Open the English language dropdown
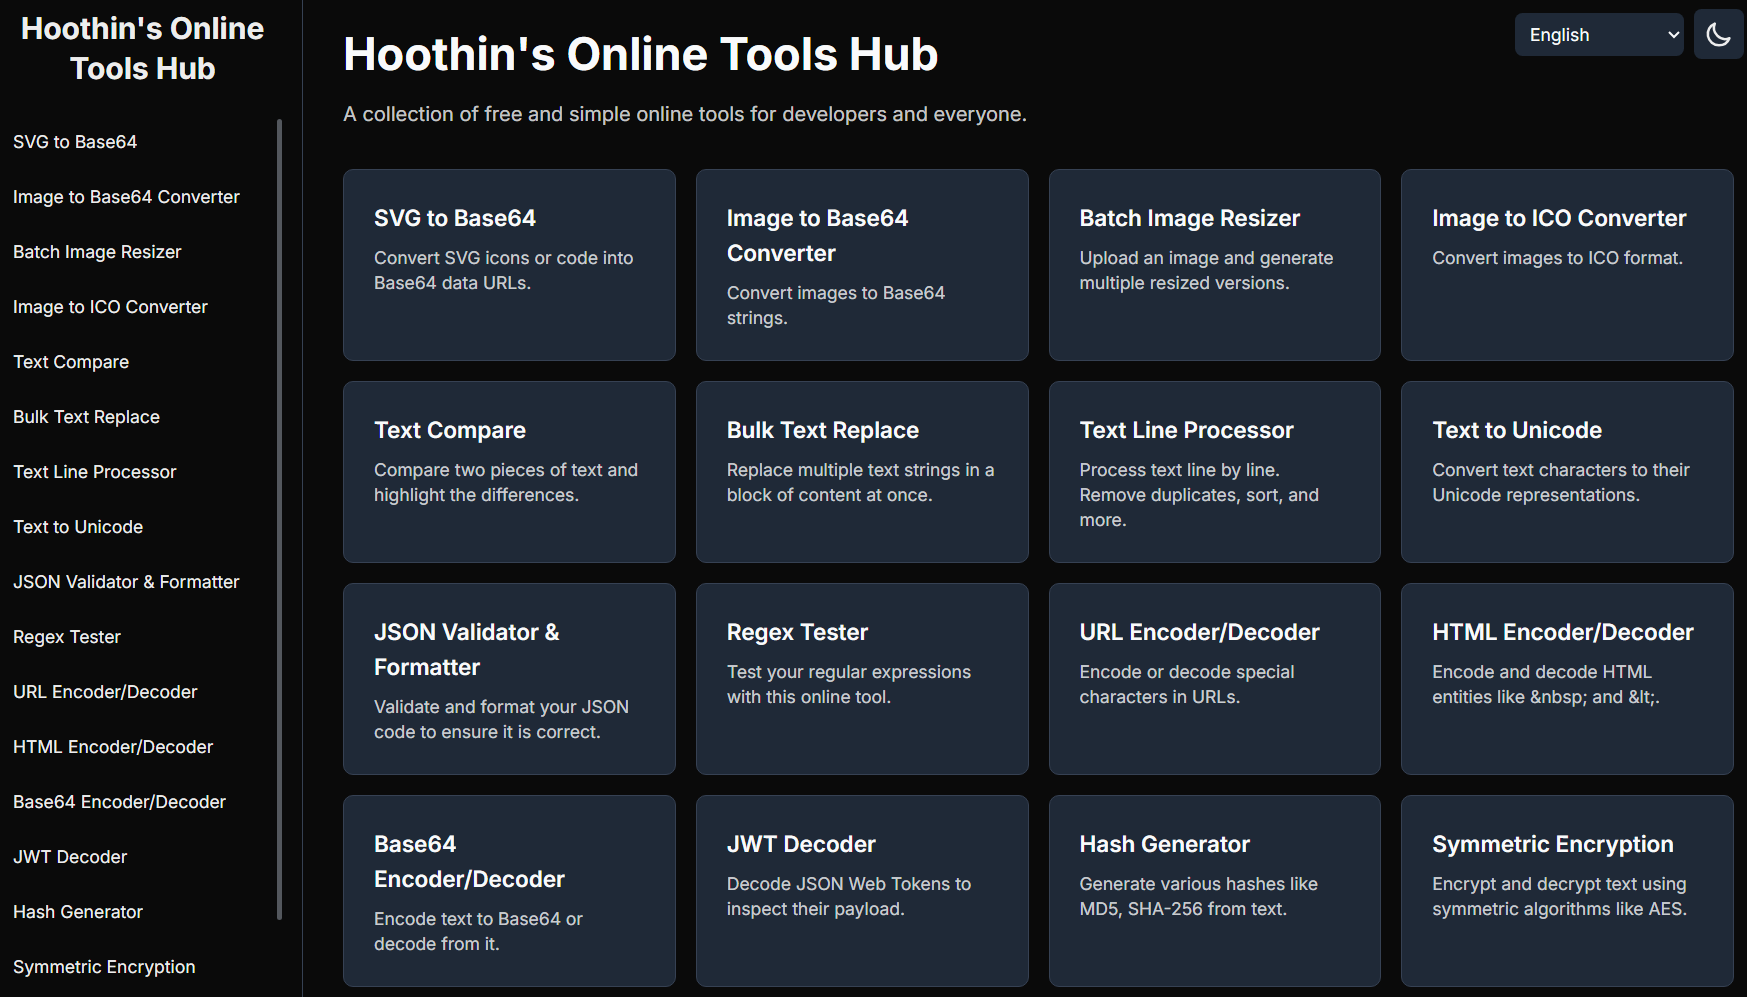The image size is (1747, 997). coord(1598,35)
